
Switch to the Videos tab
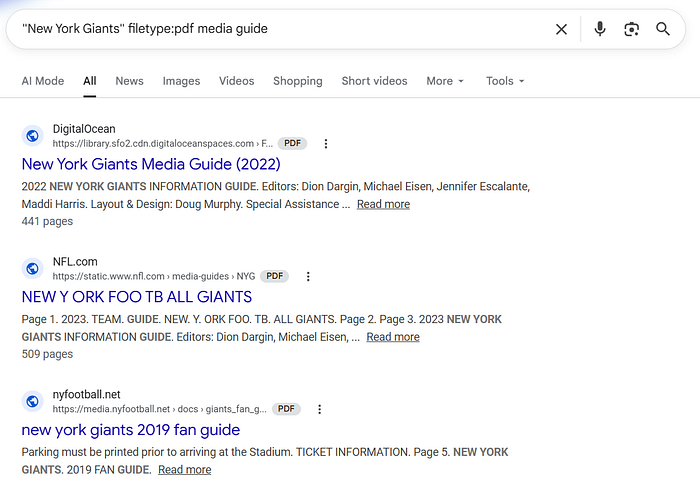click(x=237, y=81)
